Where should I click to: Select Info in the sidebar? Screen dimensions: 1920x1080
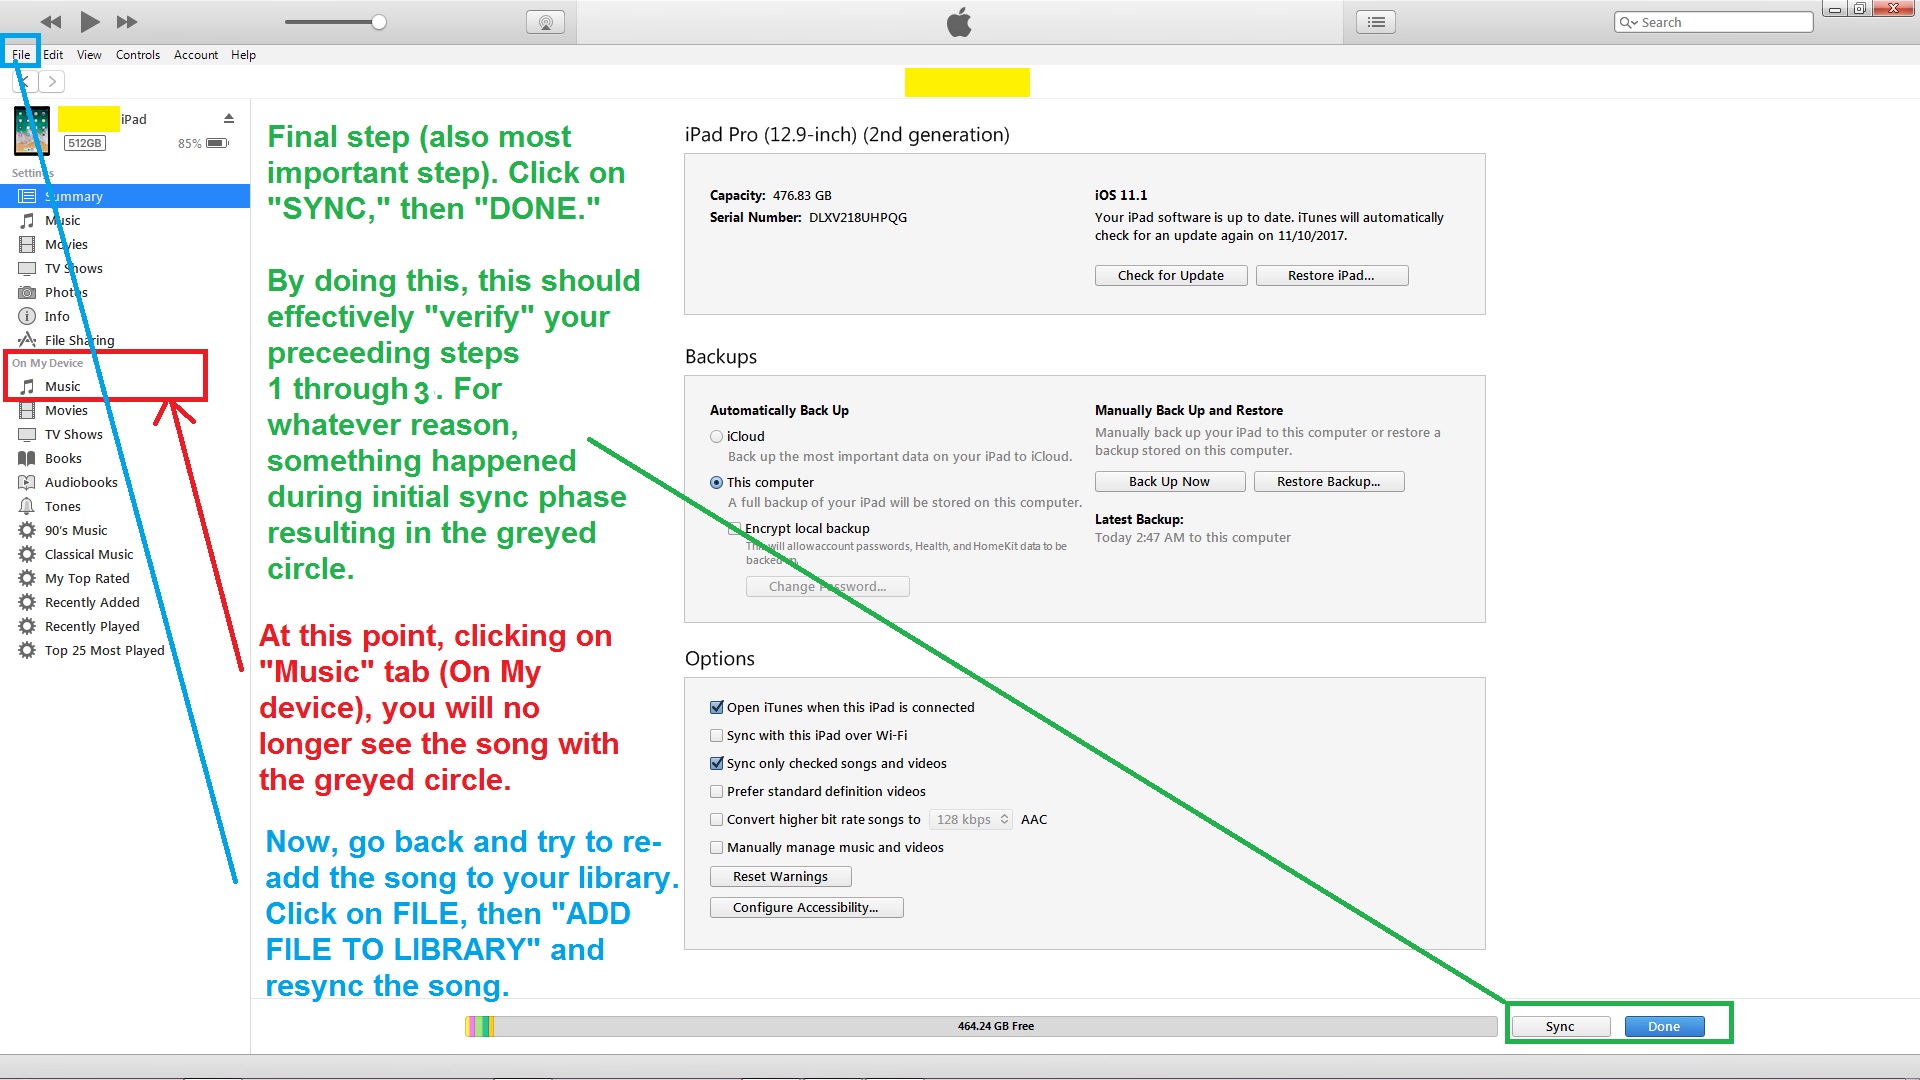pos(57,316)
